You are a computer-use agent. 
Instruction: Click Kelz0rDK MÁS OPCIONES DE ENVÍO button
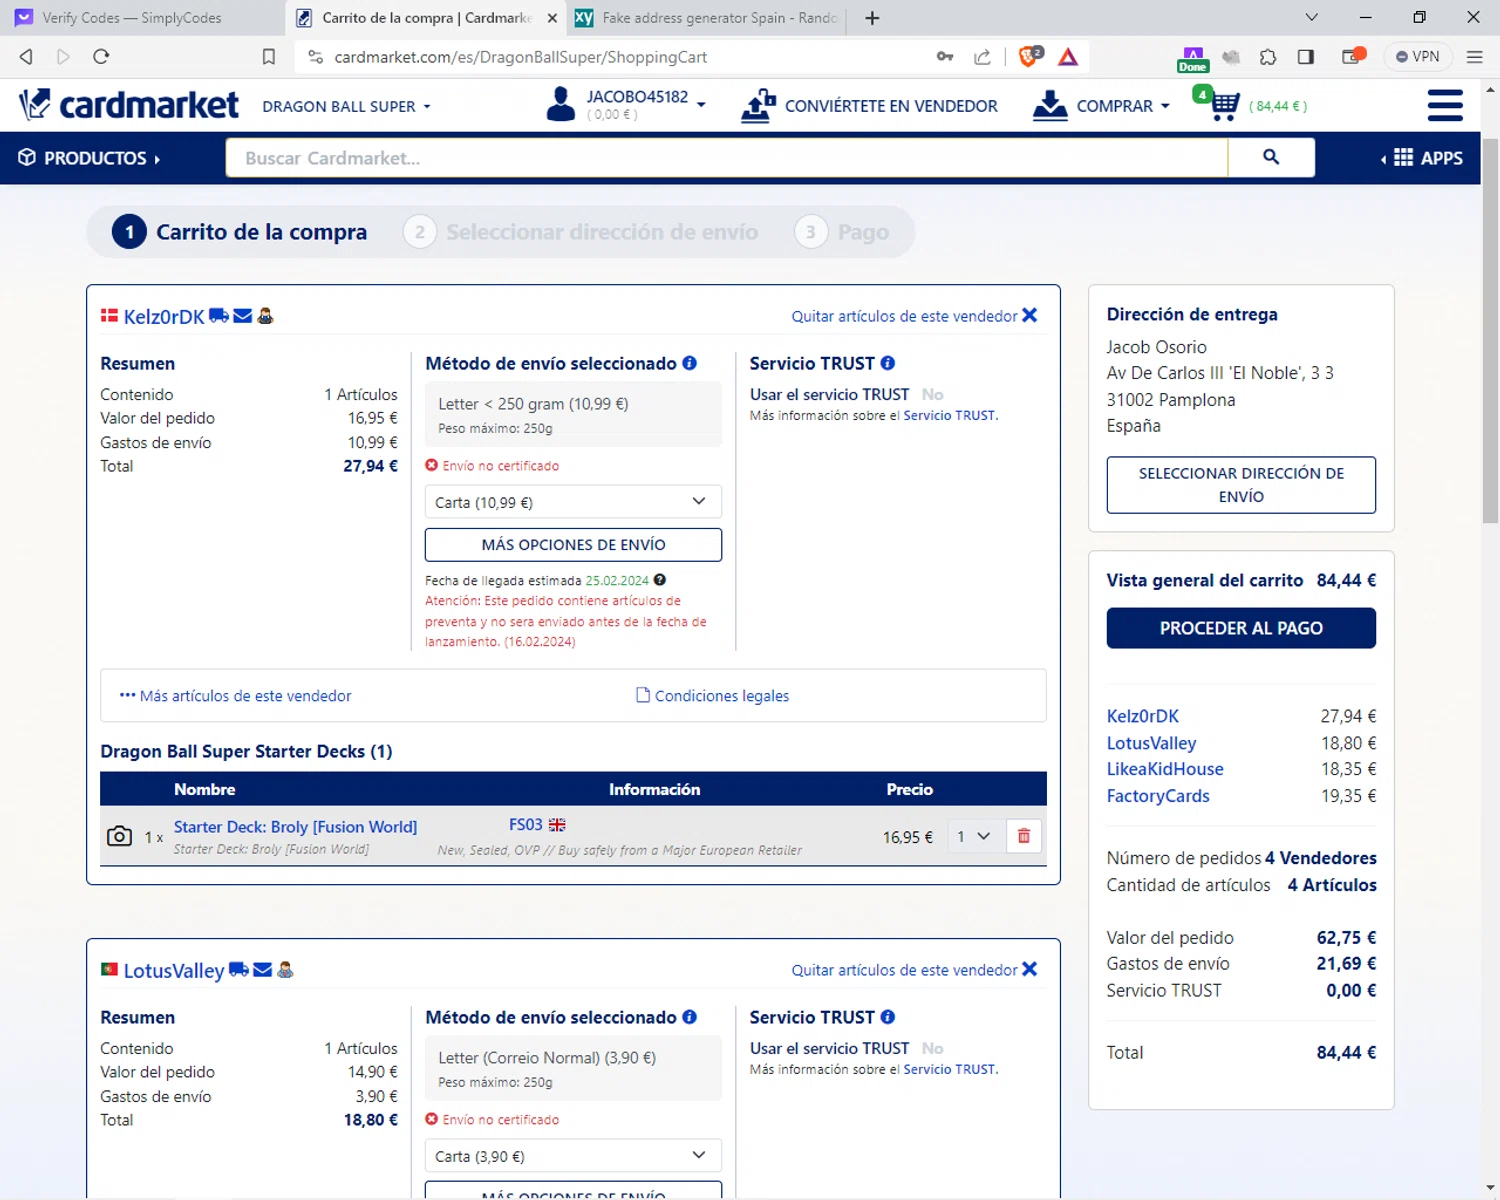coord(573,545)
